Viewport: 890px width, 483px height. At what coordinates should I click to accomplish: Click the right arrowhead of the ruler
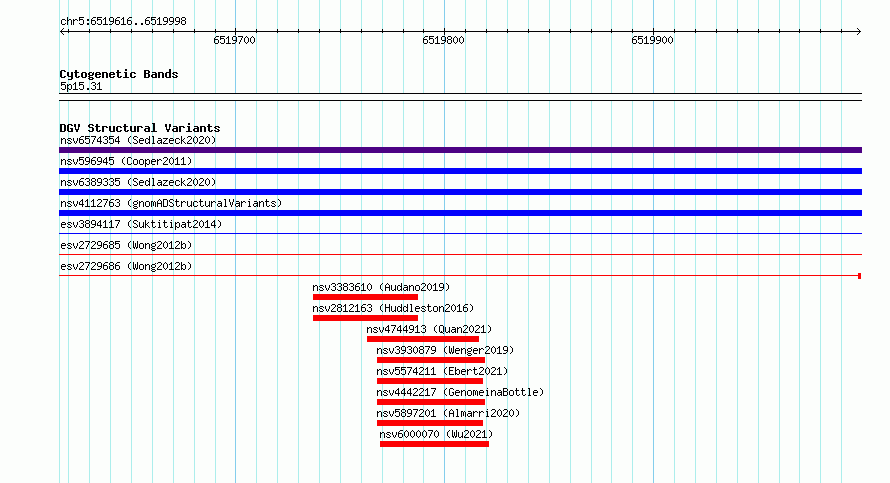[859, 32]
